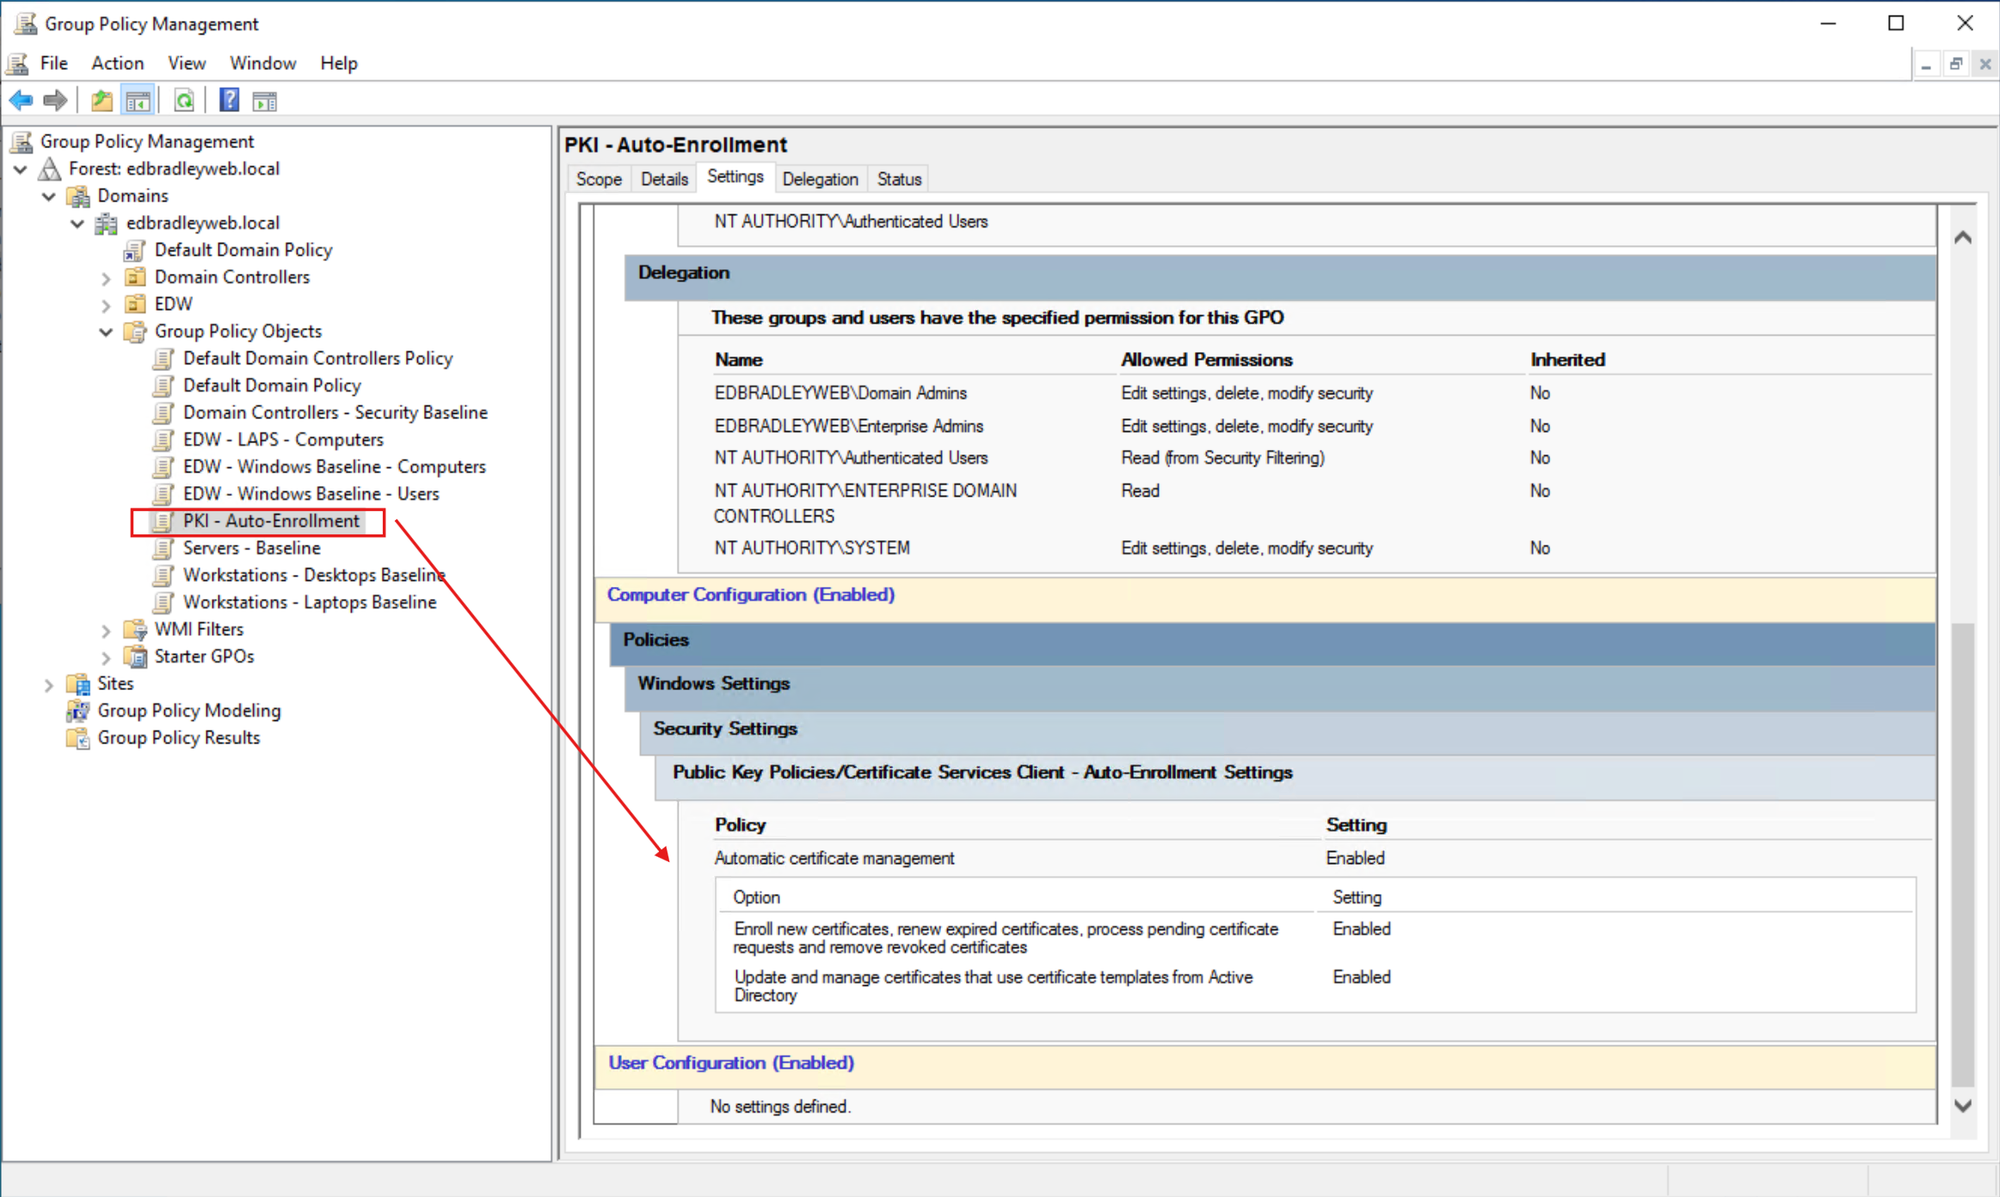This screenshot has height=1197, width=2000.
Task: Switch to the Scope tab
Action: 598,178
